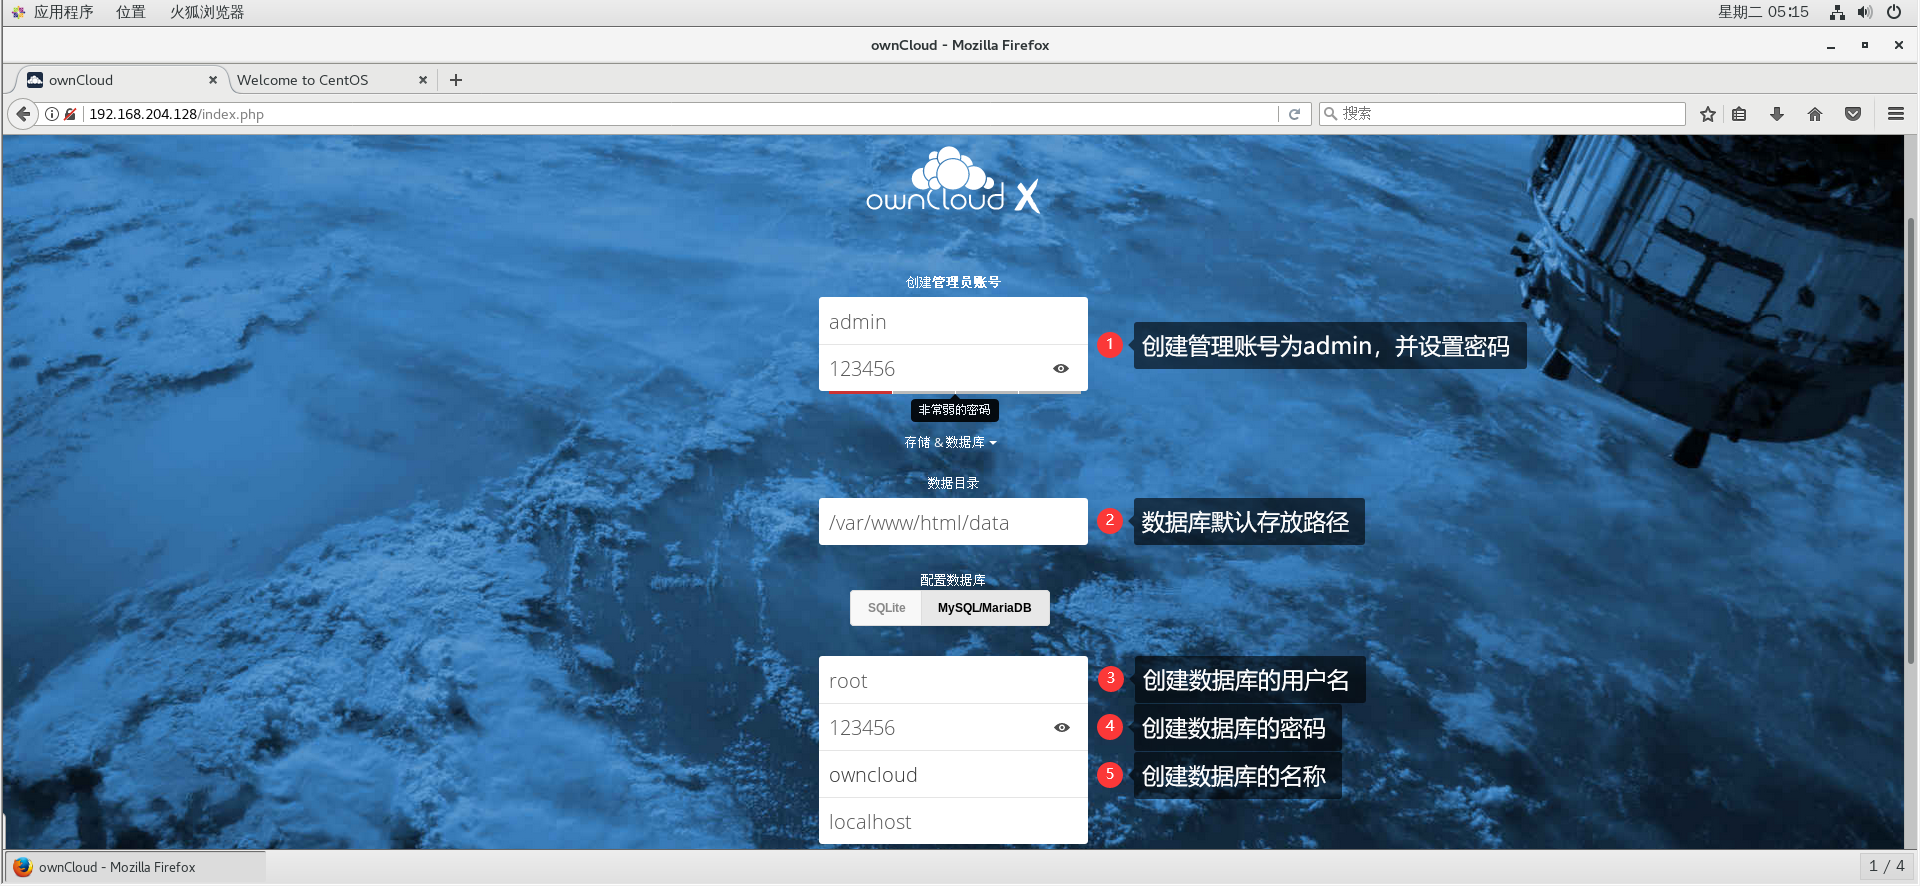Show the database password with eye icon

click(1062, 728)
